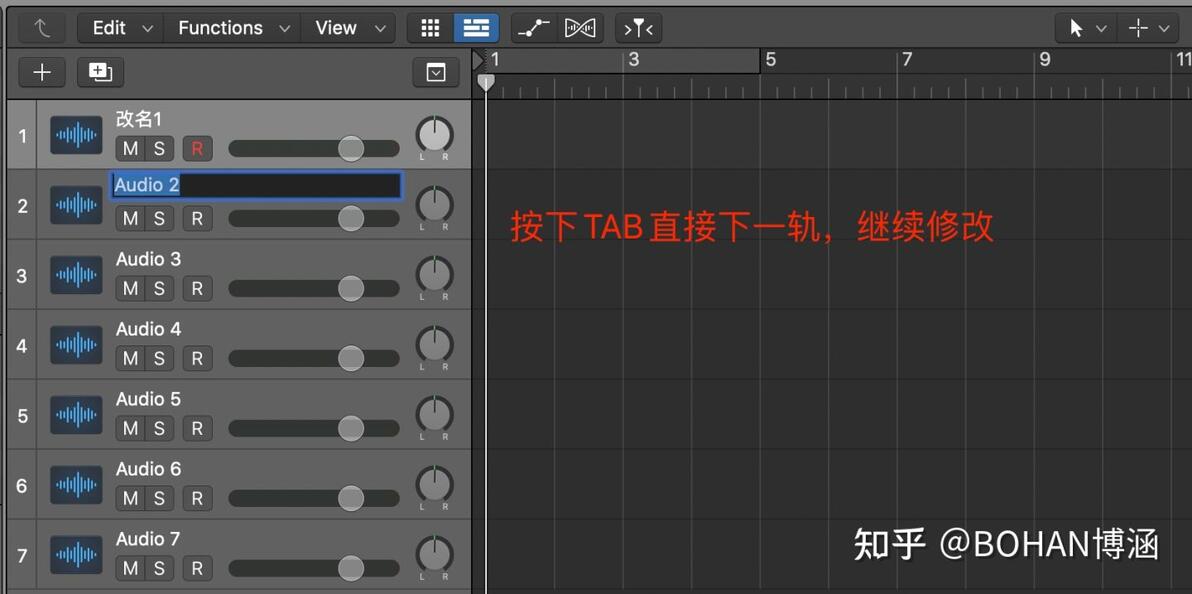This screenshot has height=594, width=1192.
Task: Record-enable the Audio 5 track
Action: tap(198, 428)
